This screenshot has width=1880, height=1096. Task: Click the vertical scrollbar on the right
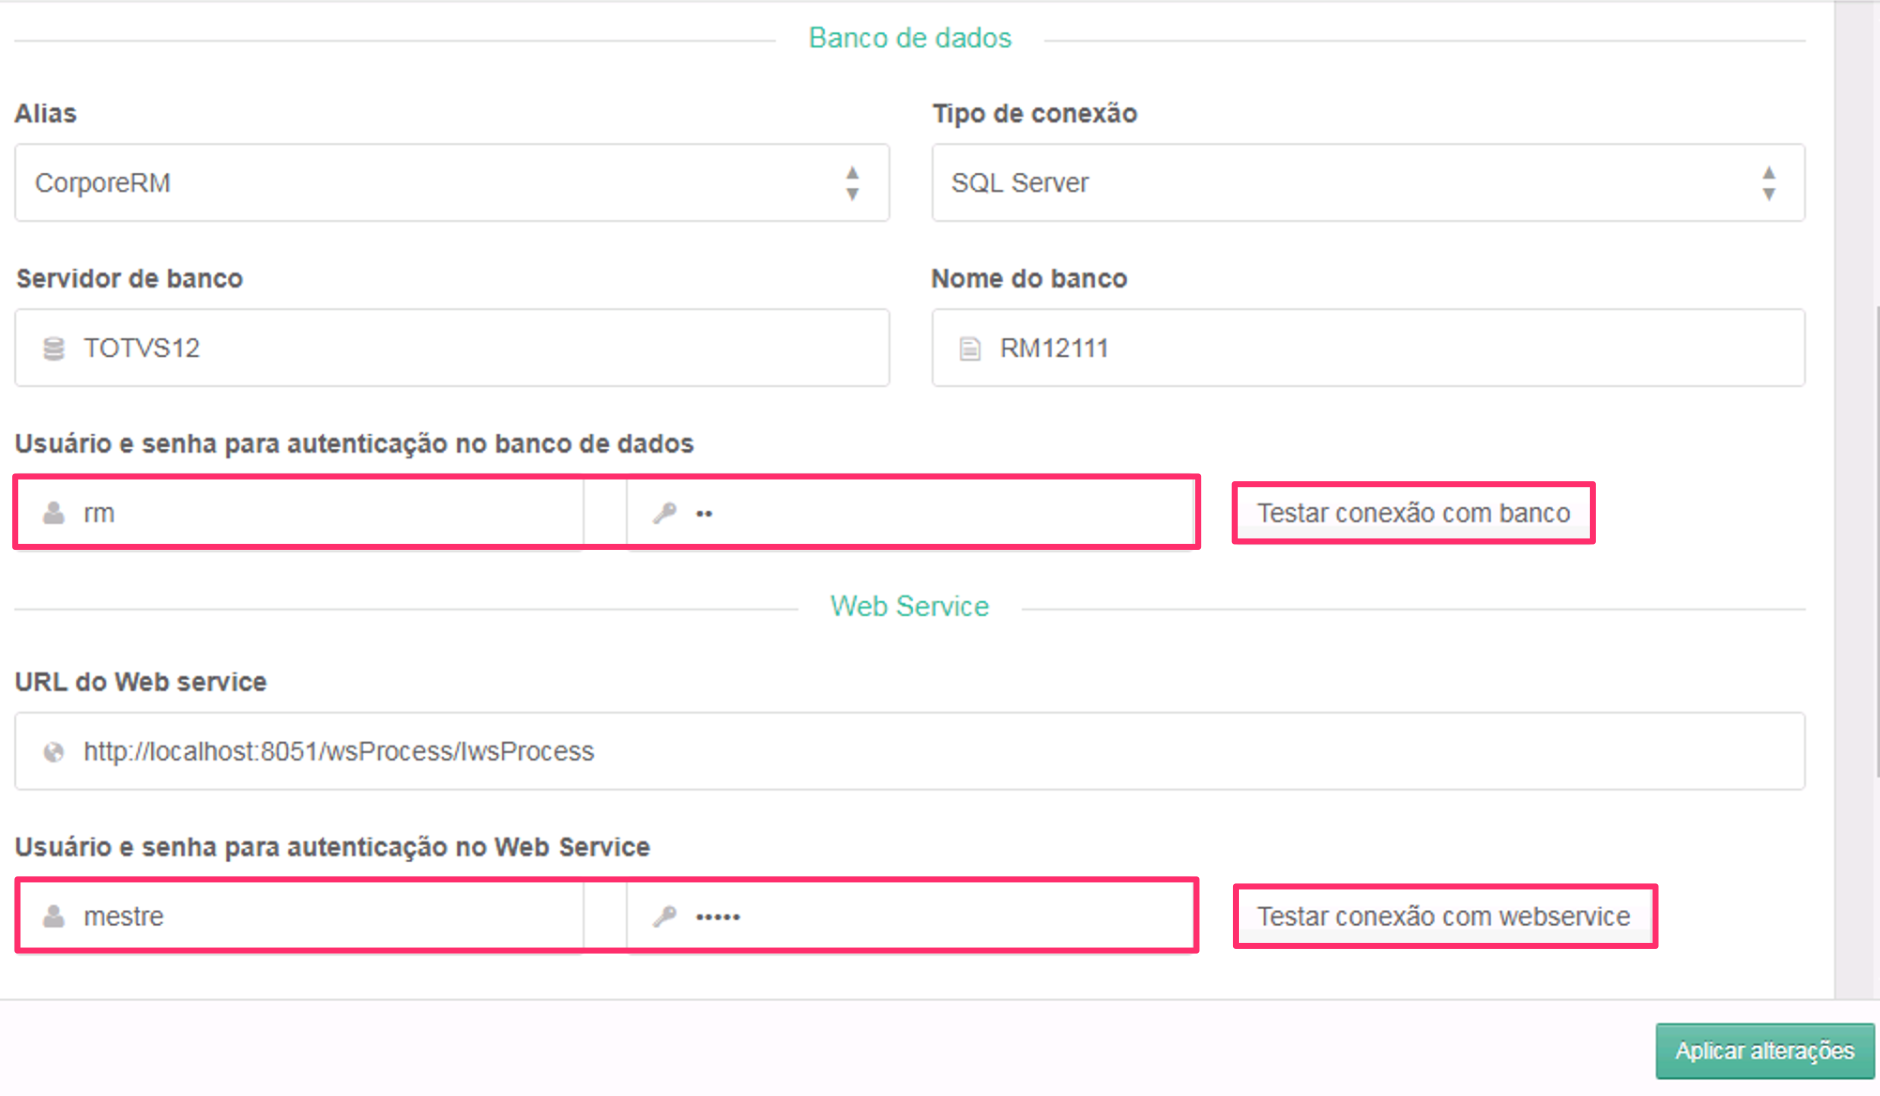1878,540
